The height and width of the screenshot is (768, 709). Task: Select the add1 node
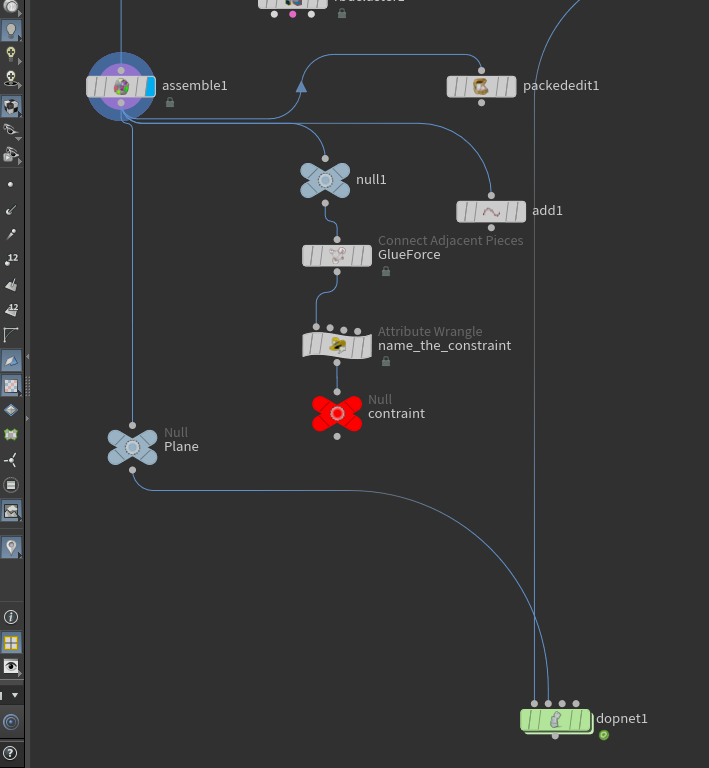[491, 212]
